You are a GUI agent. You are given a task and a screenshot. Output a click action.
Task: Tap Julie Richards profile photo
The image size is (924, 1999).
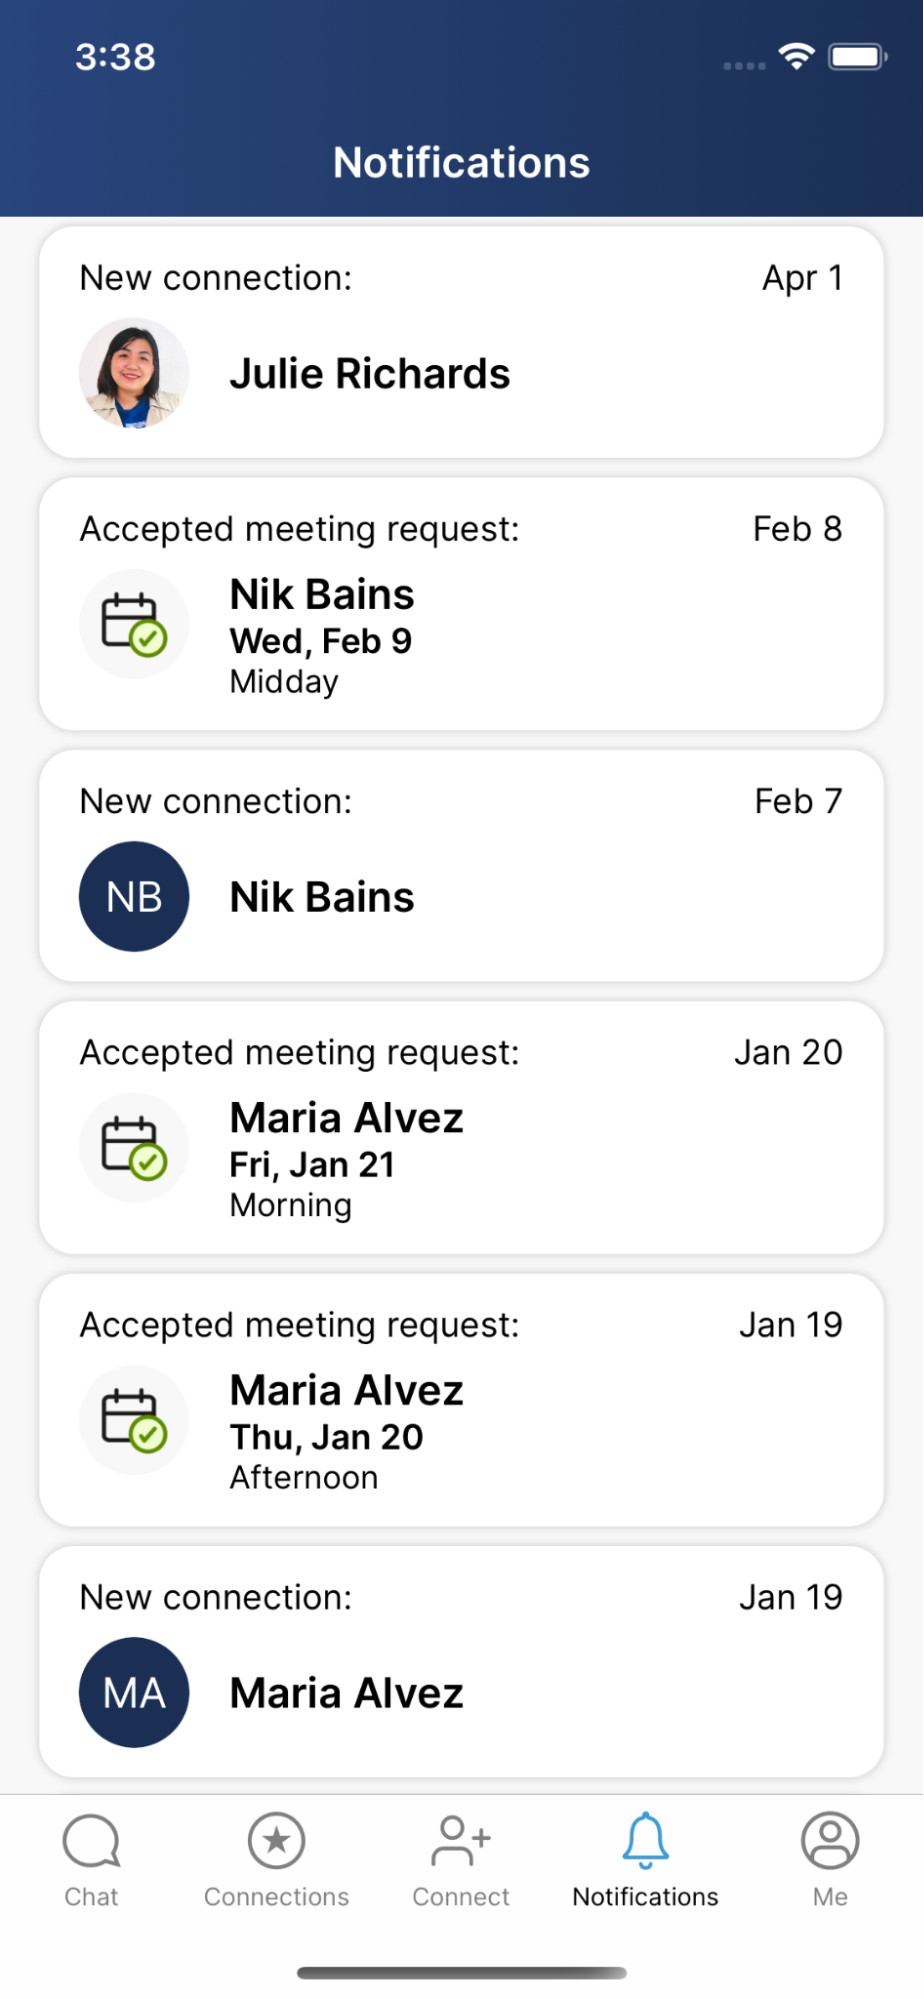coord(134,373)
